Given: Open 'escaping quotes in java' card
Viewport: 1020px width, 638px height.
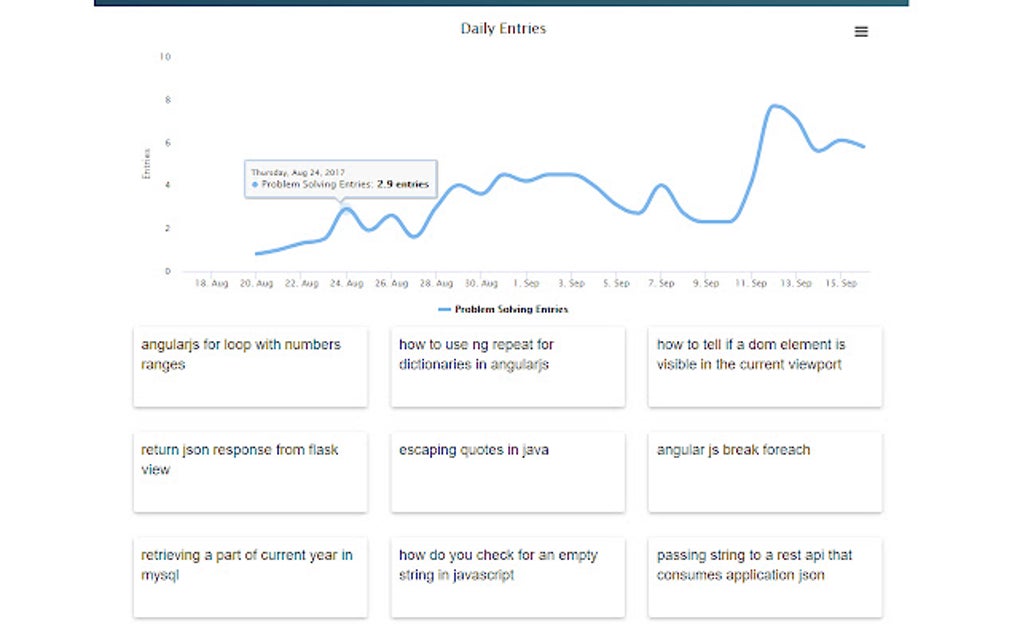Looking at the screenshot, I should pos(507,471).
